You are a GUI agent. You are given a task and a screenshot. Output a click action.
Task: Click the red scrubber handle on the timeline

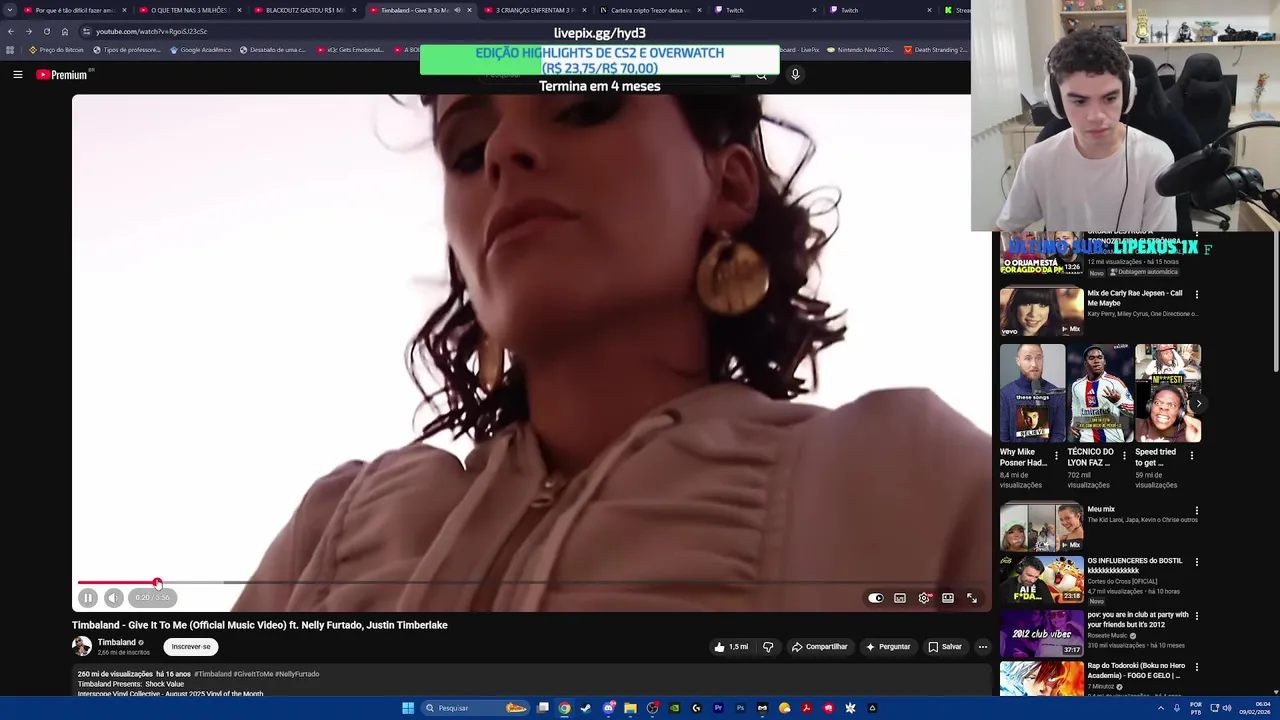click(157, 582)
